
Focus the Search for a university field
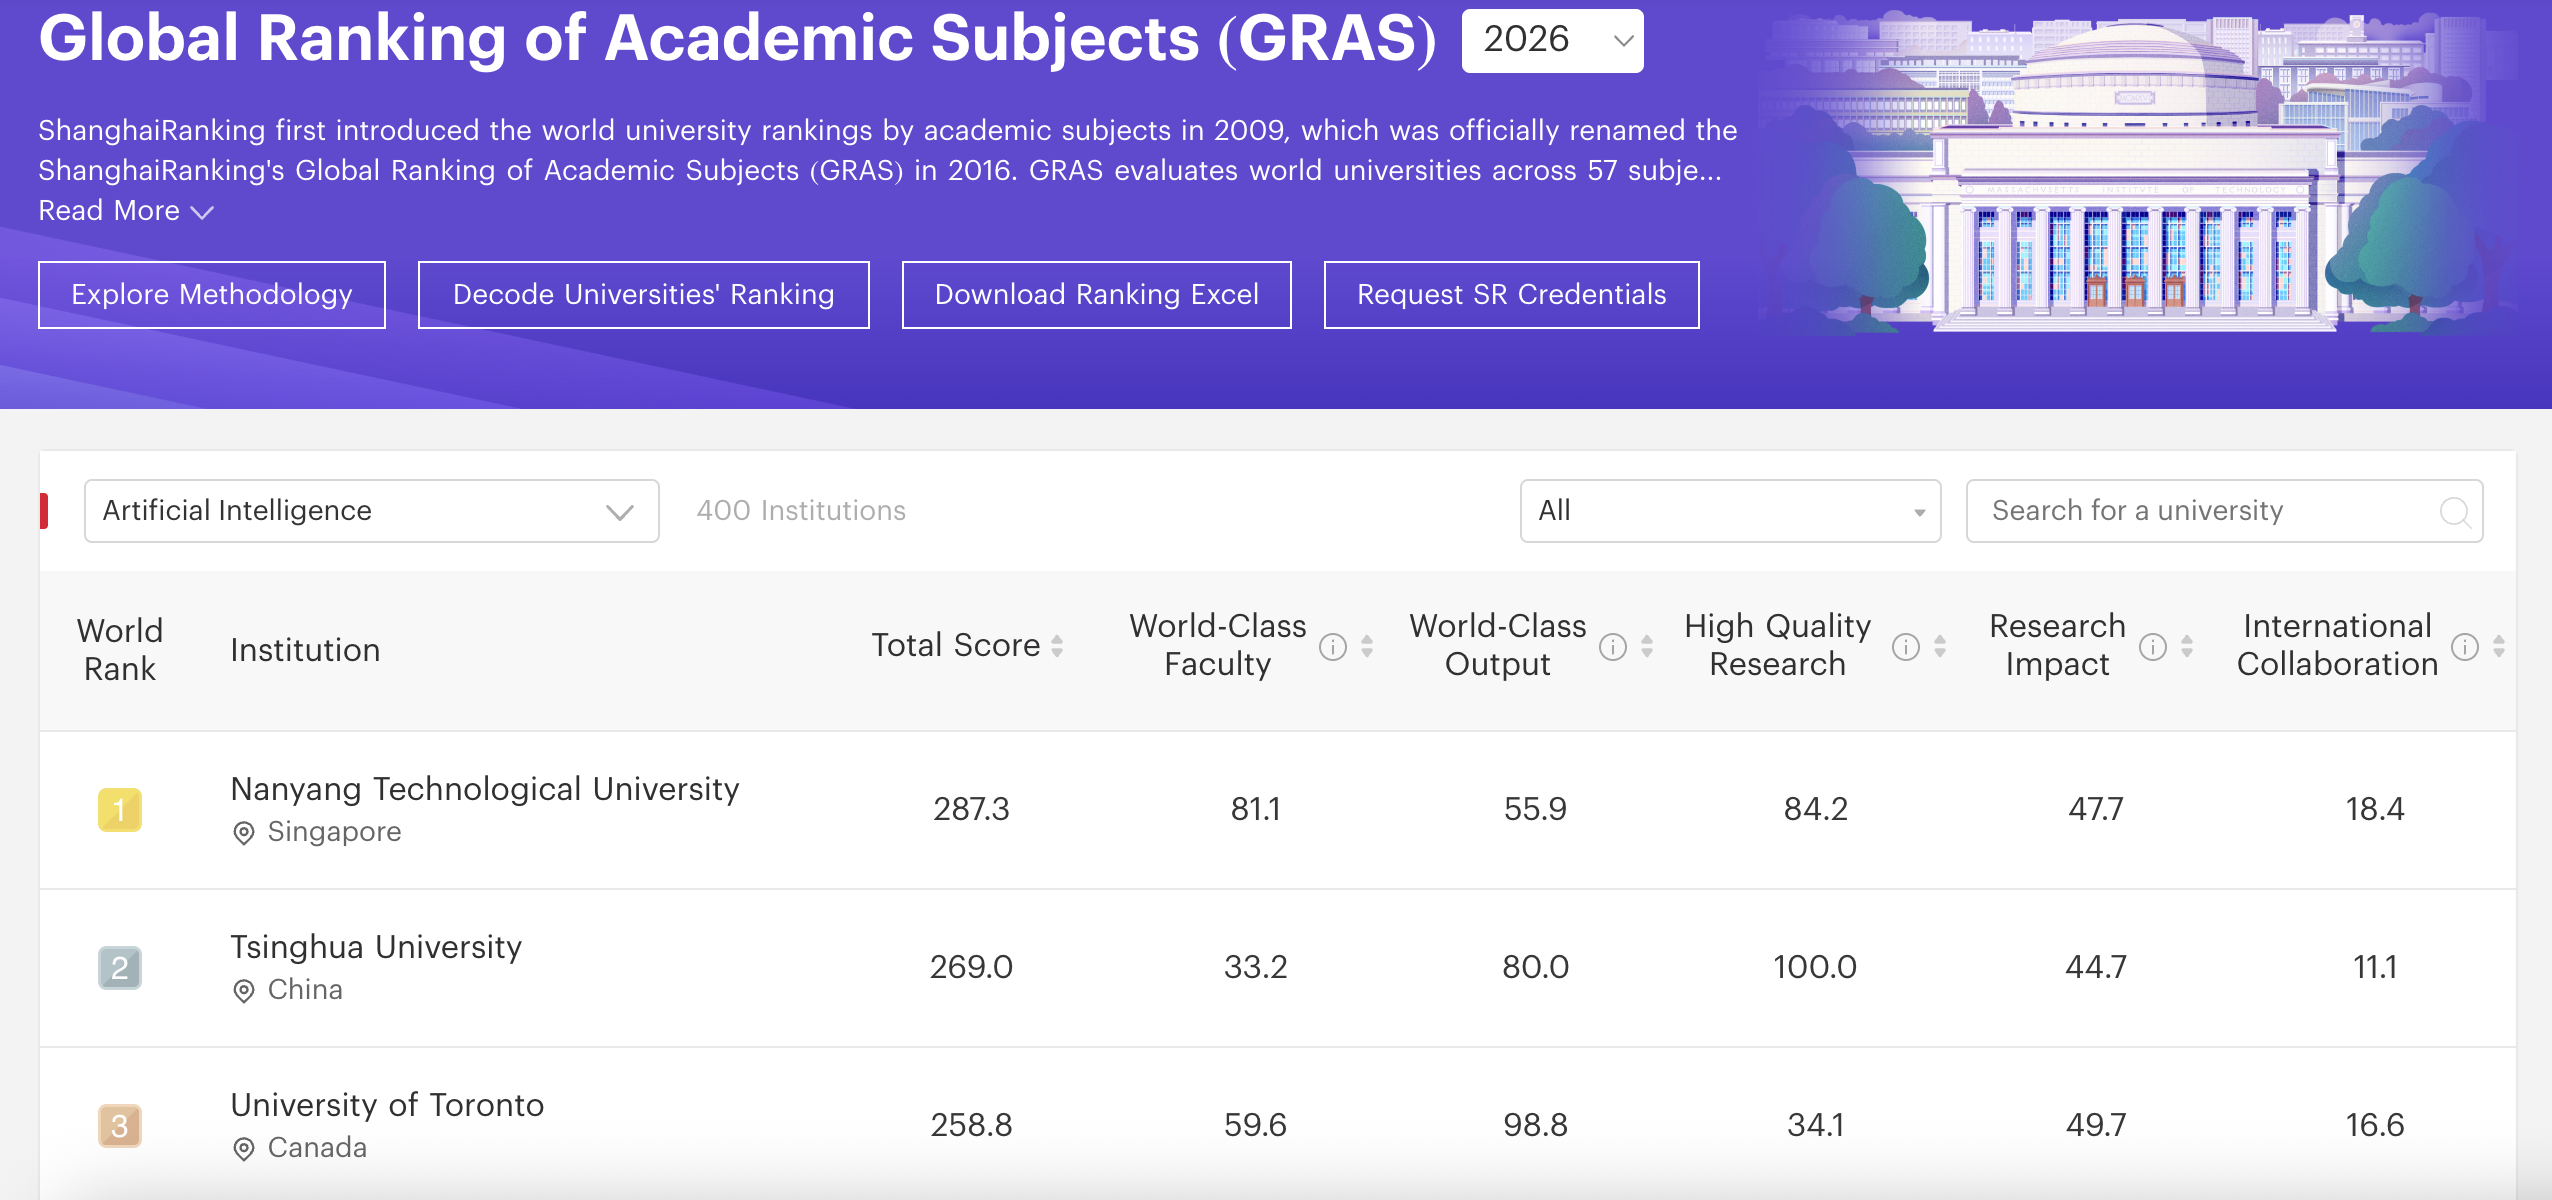coord(2225,511)
